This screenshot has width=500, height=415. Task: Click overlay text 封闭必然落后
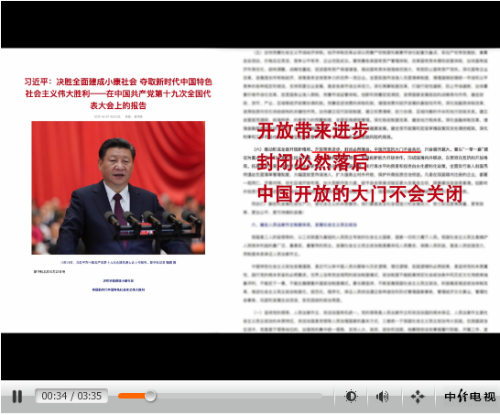(313, 162)
